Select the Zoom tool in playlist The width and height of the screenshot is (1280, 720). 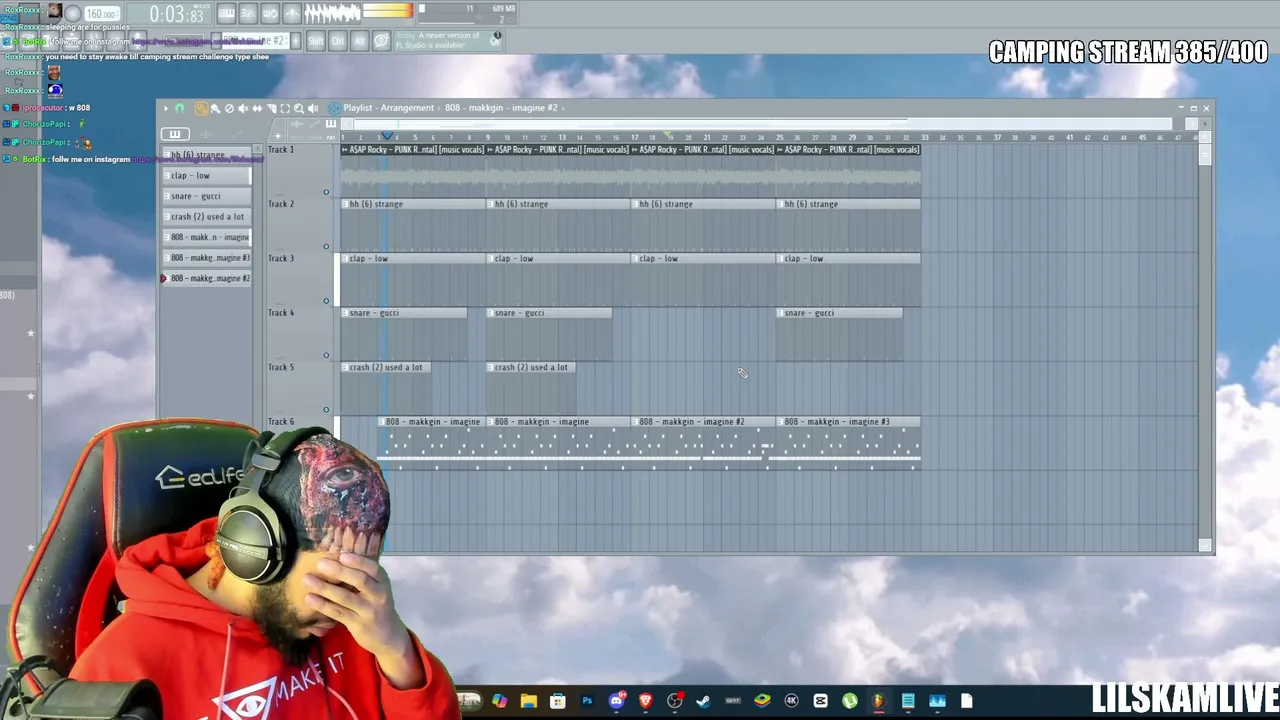299,108
